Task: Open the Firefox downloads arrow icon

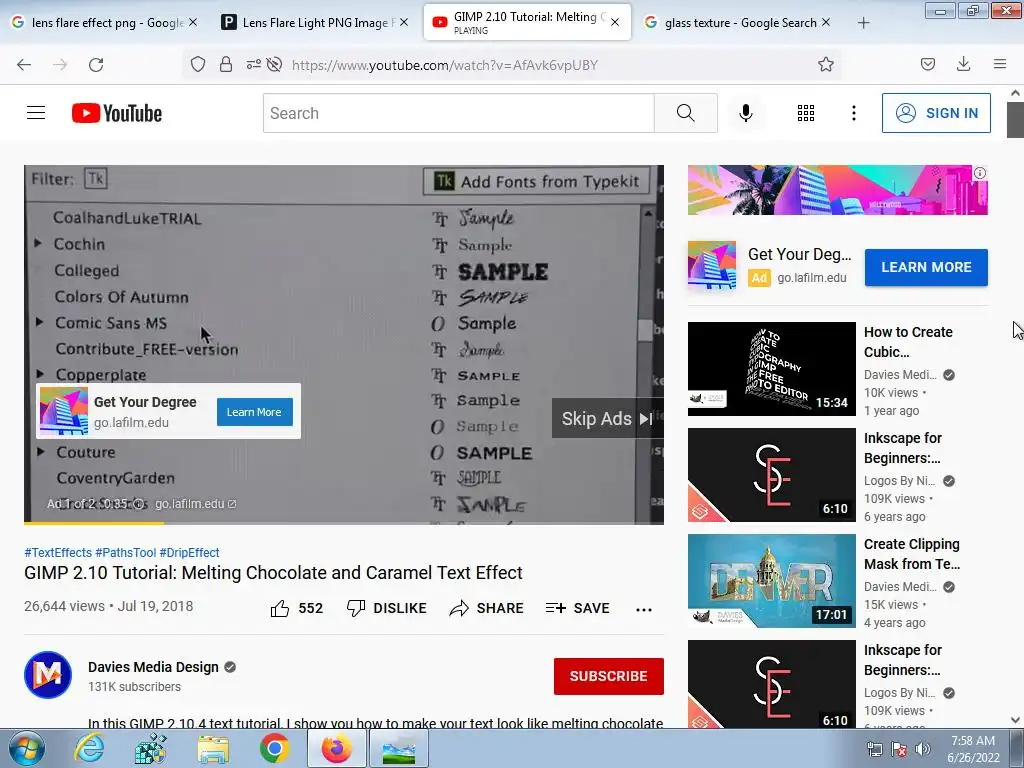Action: [963, 64]
